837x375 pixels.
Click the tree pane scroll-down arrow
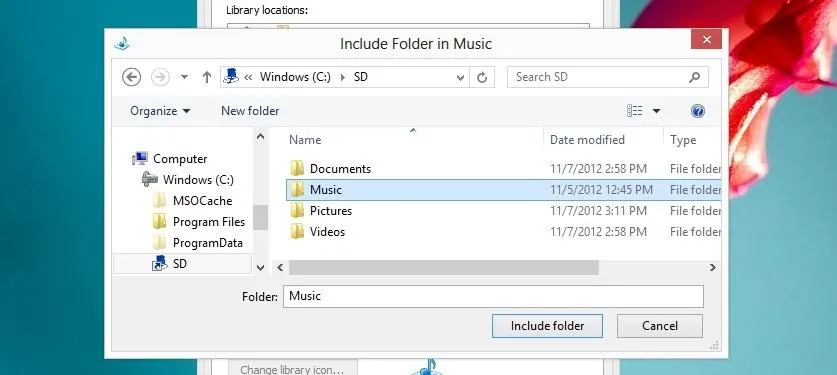click(x=260, y=268)
